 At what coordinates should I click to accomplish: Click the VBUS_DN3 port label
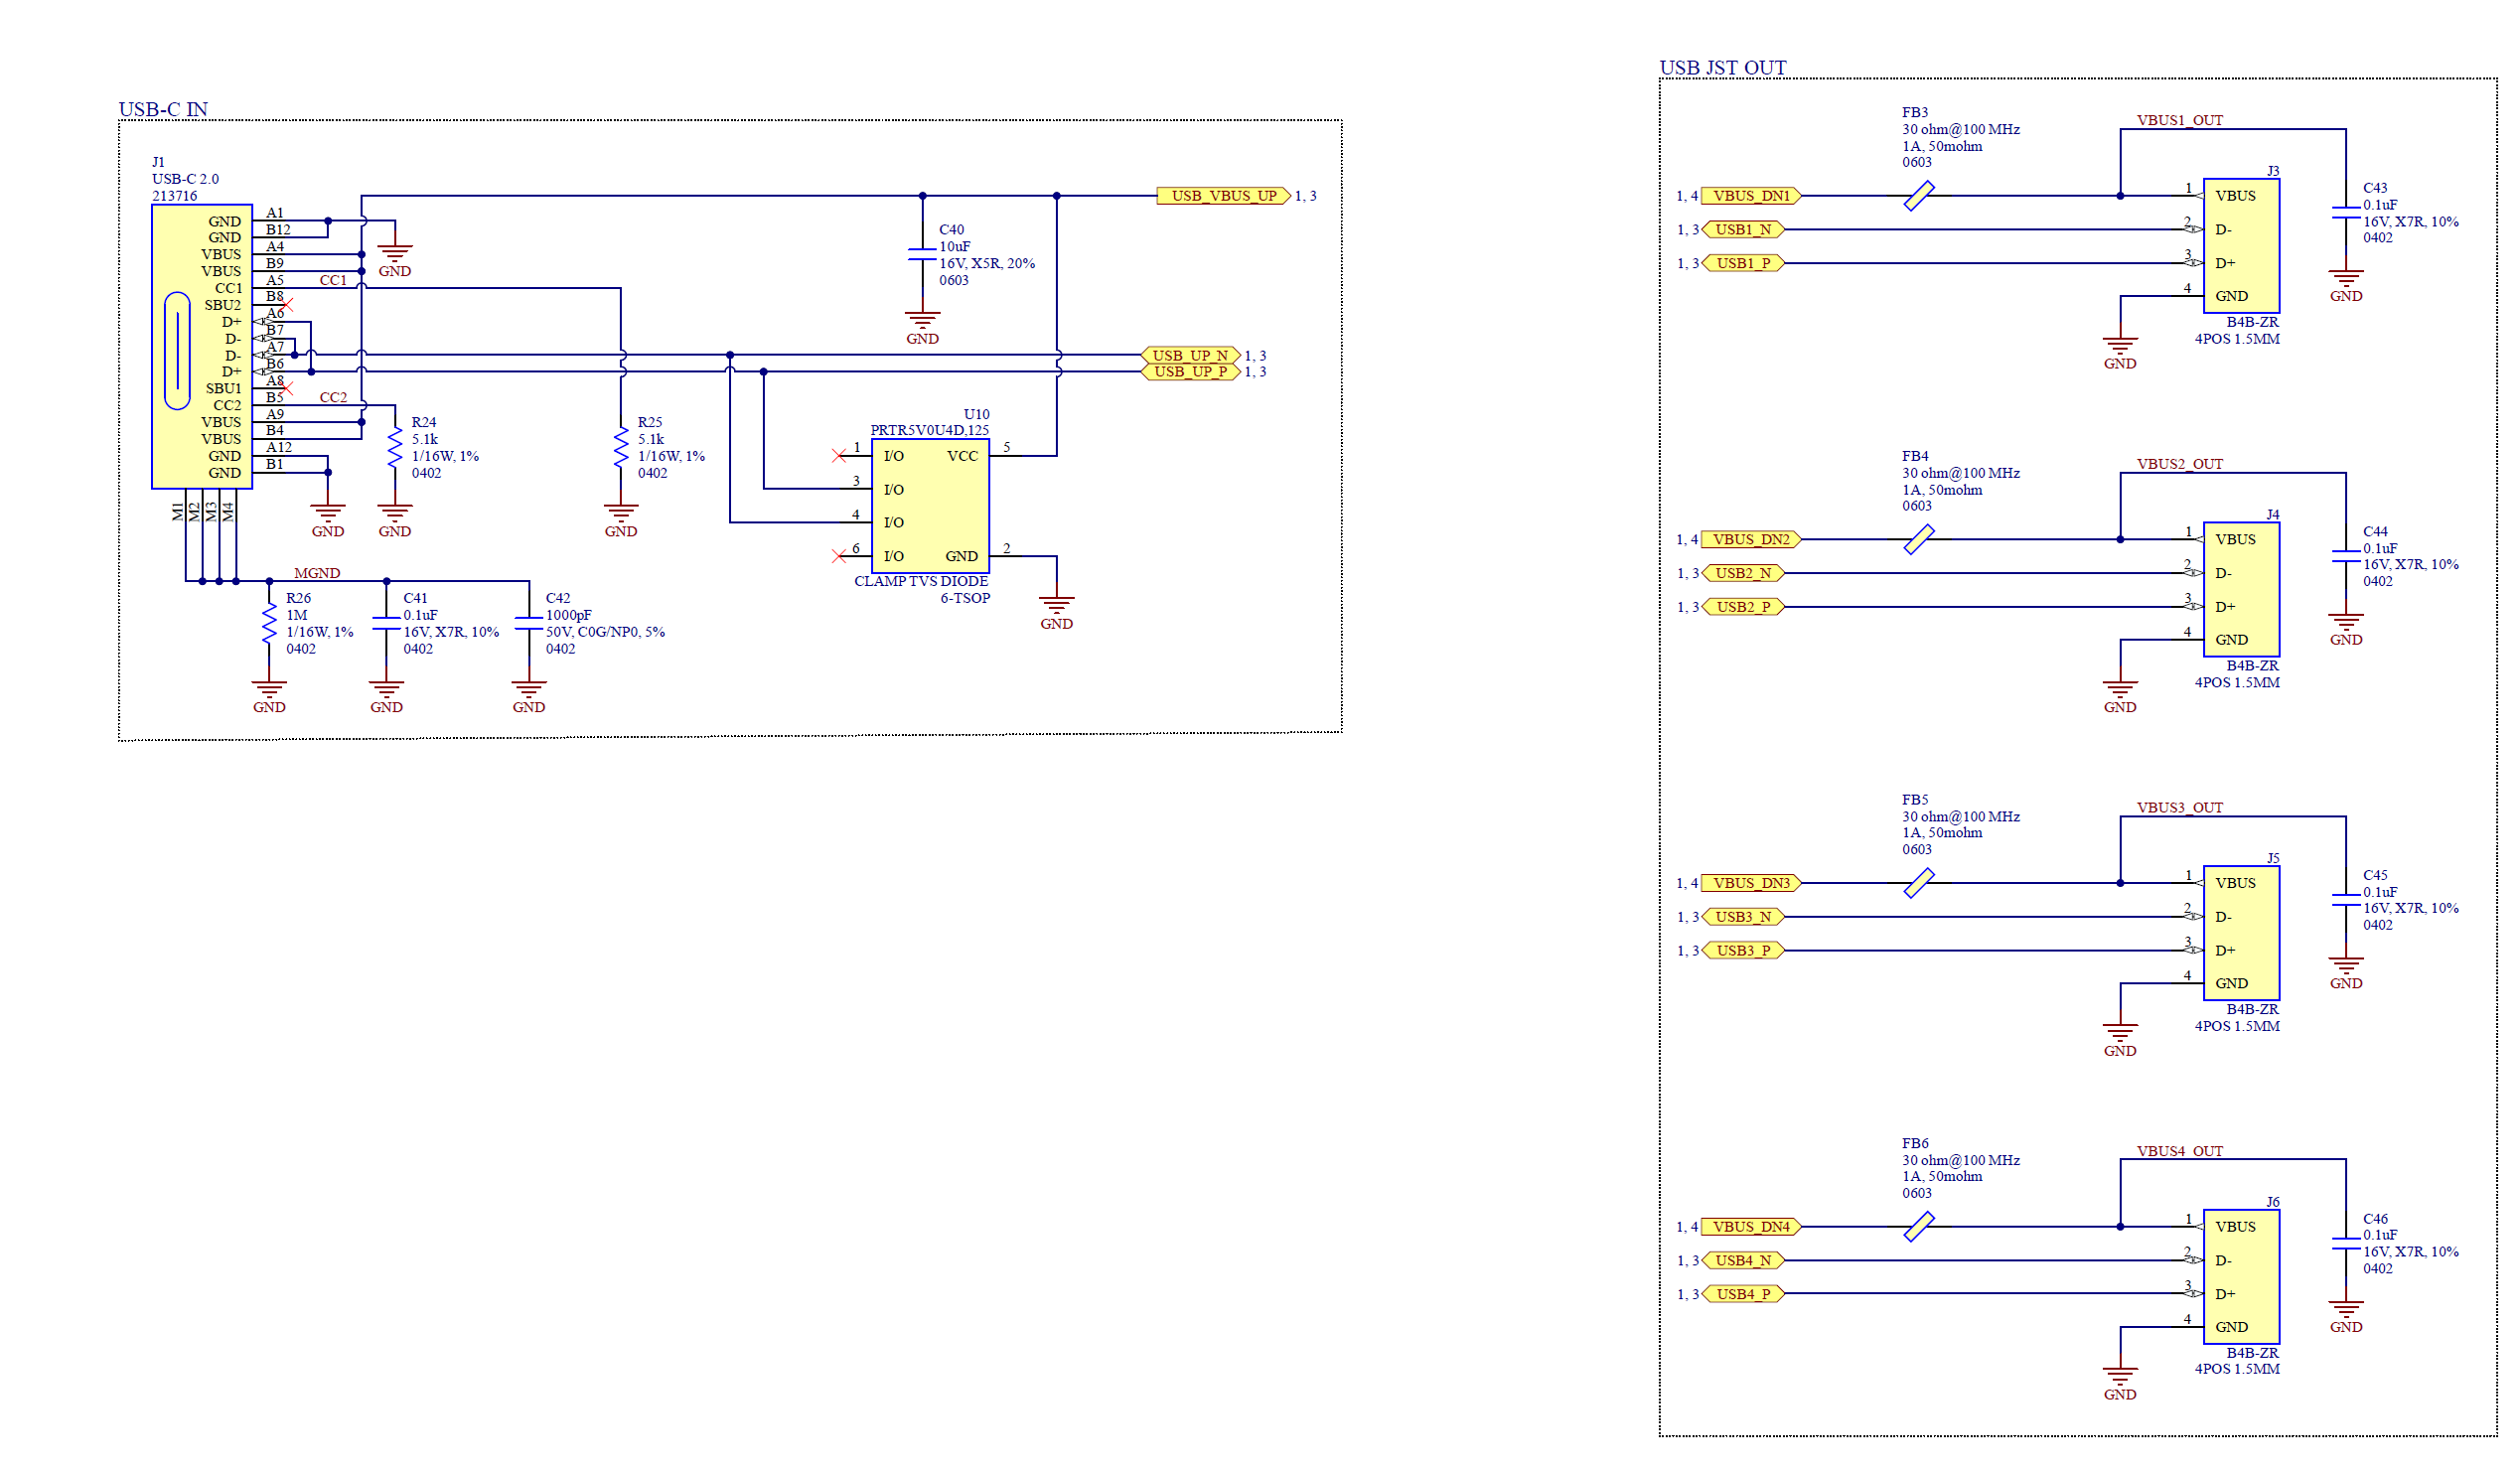[x=1751, y=883]
